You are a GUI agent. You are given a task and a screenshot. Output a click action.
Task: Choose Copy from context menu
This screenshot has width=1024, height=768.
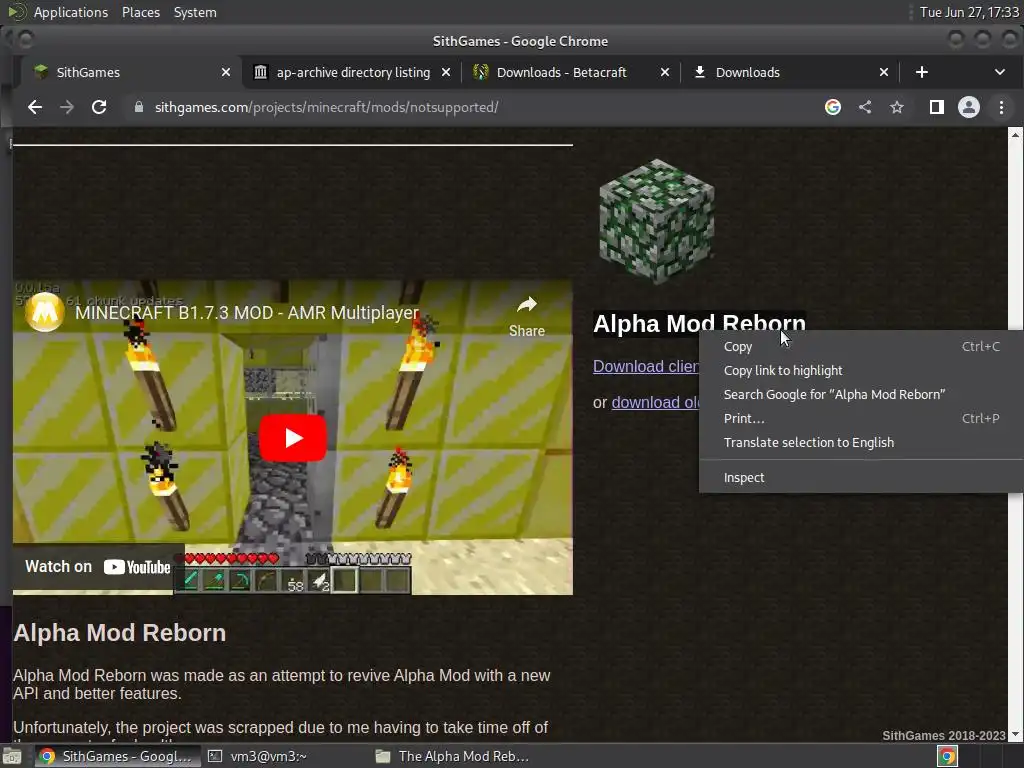pos(861,347)
